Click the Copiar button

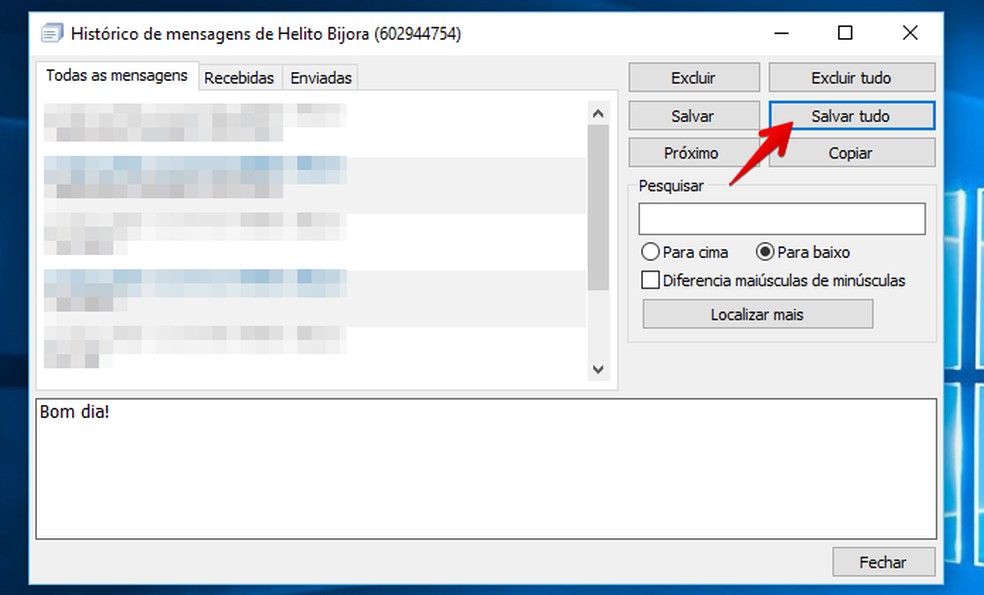pyautogui.click(x=852, y=153)
